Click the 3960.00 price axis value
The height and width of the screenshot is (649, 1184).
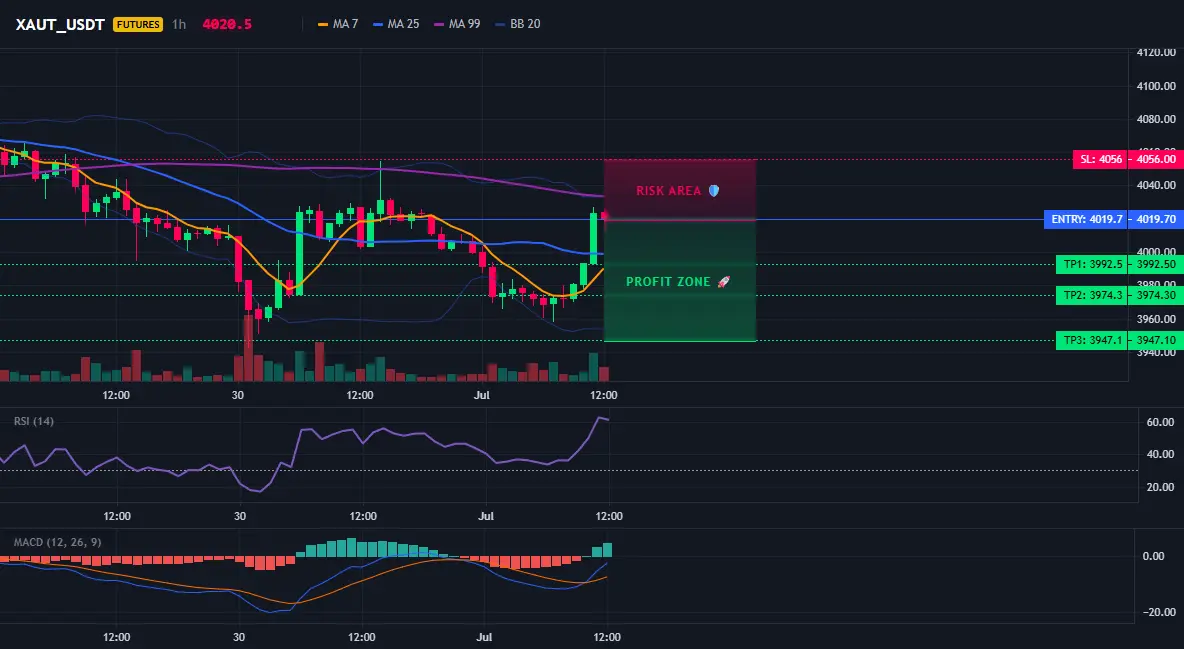coord(1156,319)
